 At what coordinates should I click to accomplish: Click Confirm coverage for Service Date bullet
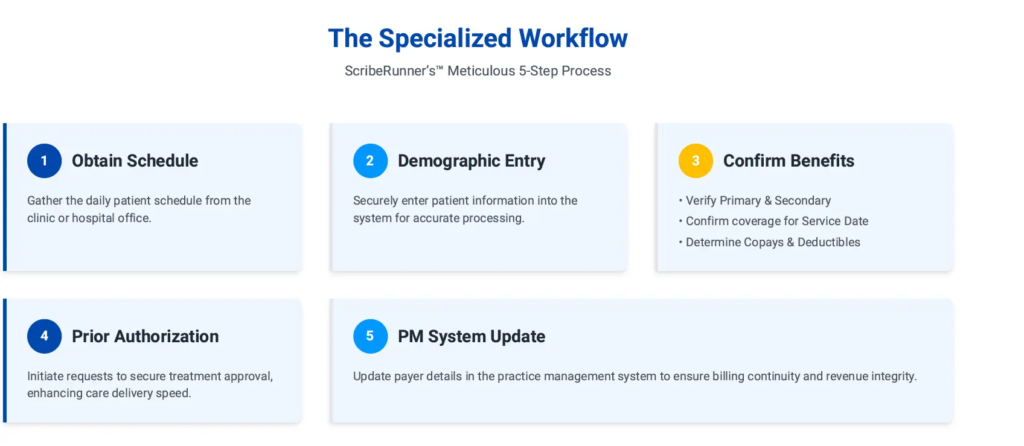pos(776,221)
